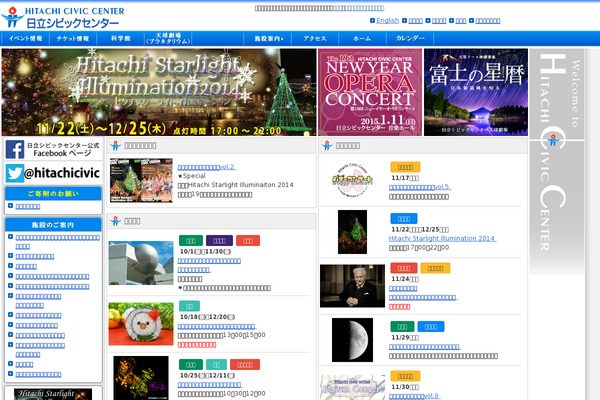The width and height of the screenshot is (600, 400).
Task: Open the link ending in vol.9
Action: [414, 396]
